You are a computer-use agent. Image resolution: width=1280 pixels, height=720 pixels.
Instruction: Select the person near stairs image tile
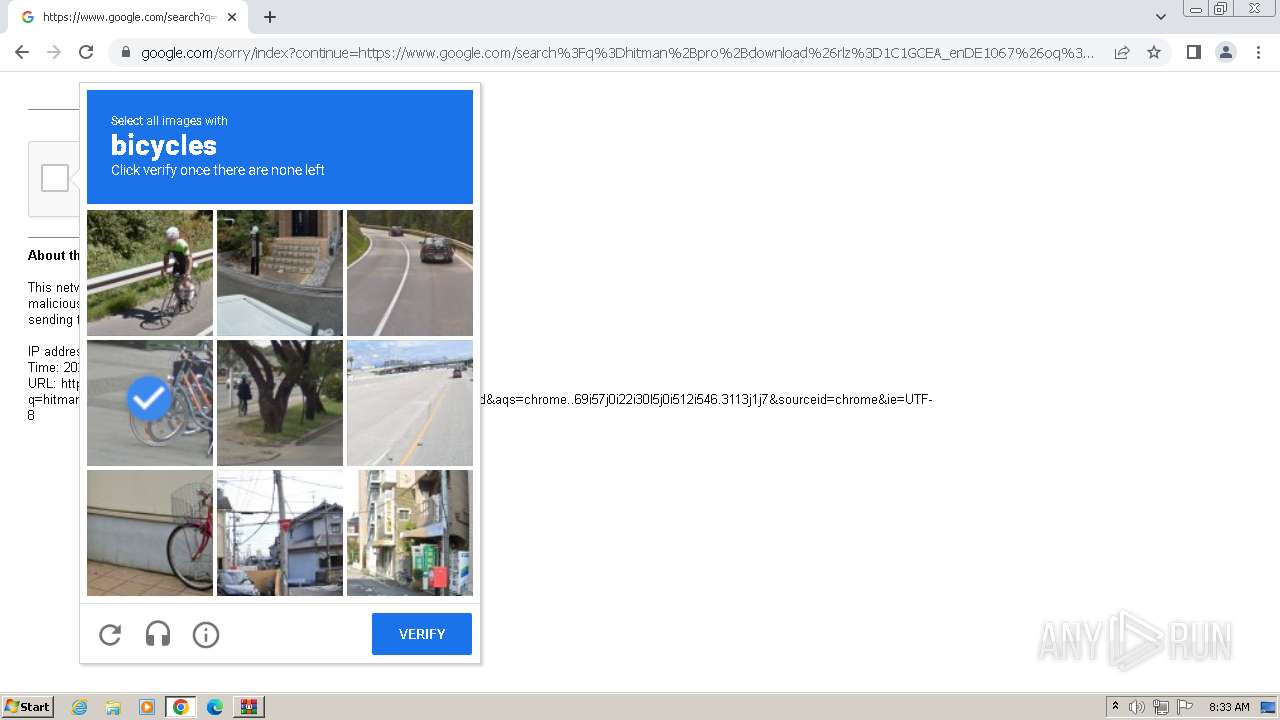[x=280, y=273]
